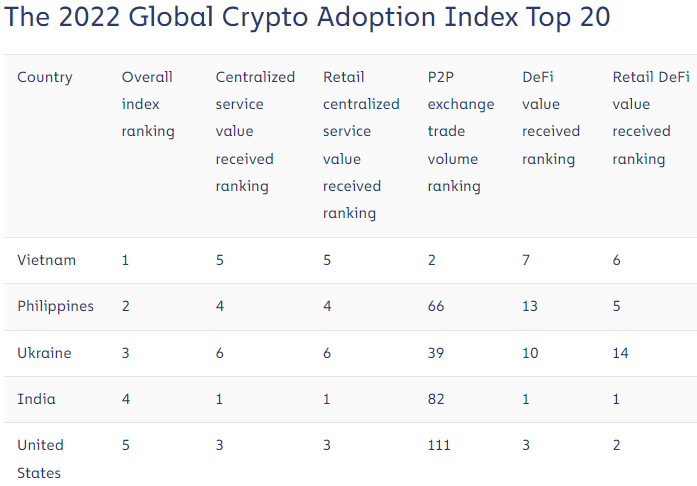Select India's P2P ranking value 82

pos(436,399)
